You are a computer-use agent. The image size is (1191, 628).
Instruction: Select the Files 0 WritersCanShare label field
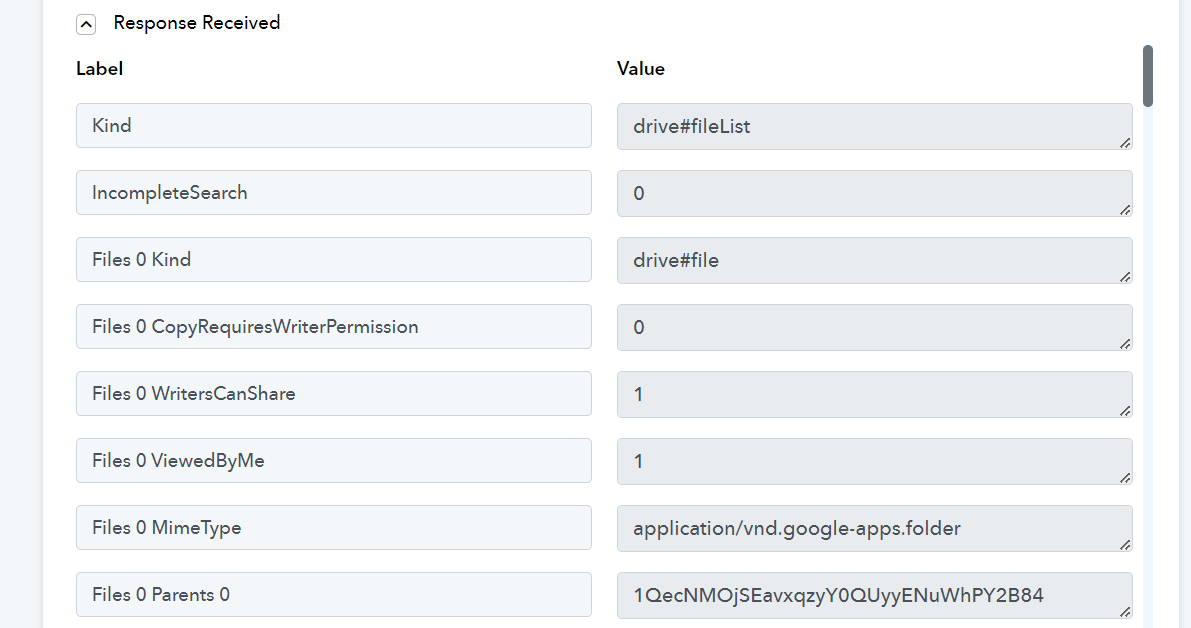pos(333,393)
